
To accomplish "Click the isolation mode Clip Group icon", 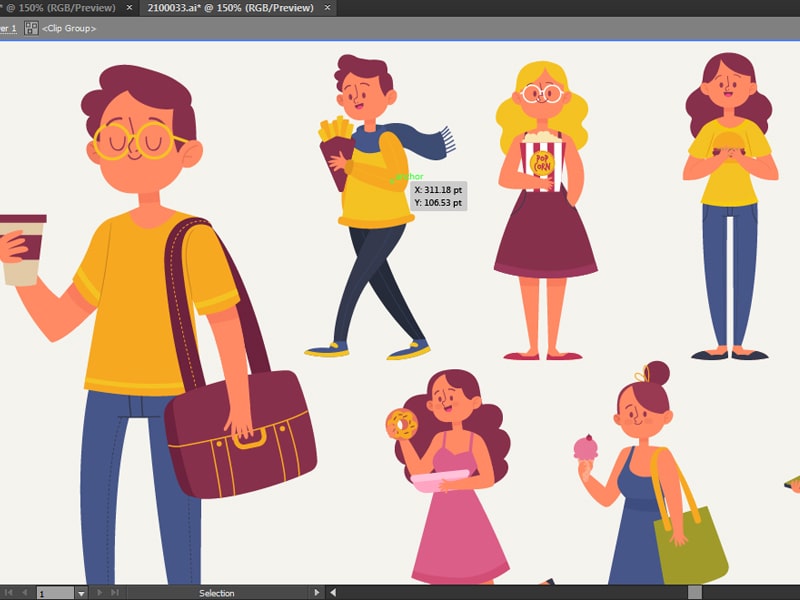I will 31,28.
